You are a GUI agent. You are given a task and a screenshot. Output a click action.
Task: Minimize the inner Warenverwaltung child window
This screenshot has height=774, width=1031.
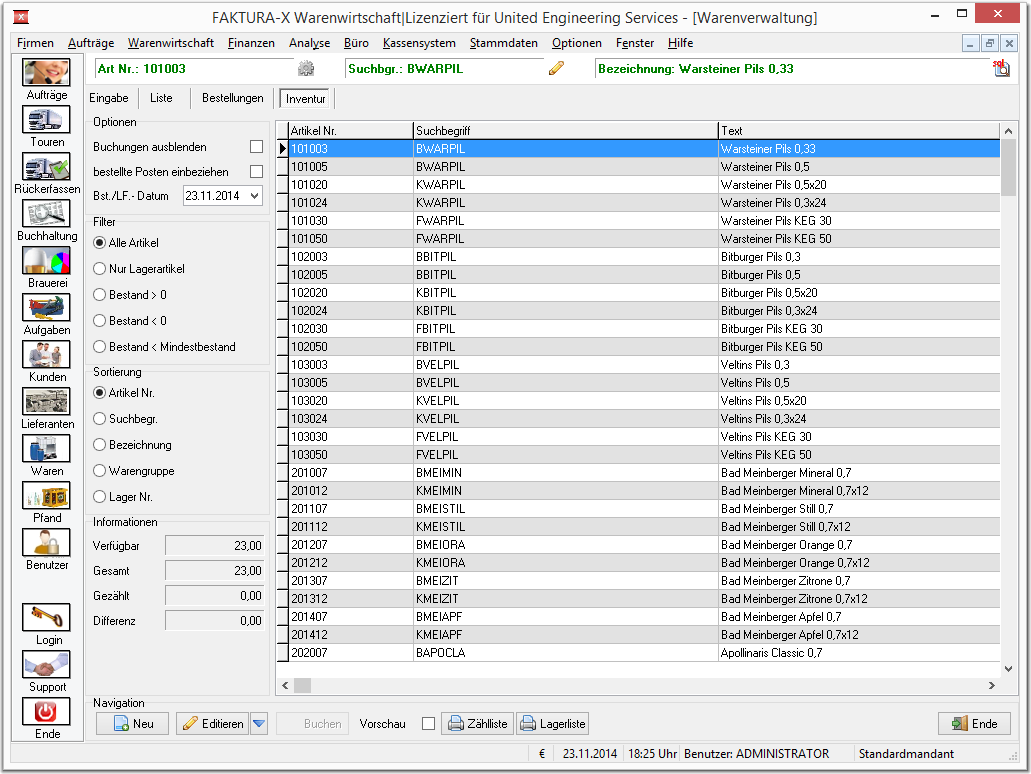(x=970, y=43)
